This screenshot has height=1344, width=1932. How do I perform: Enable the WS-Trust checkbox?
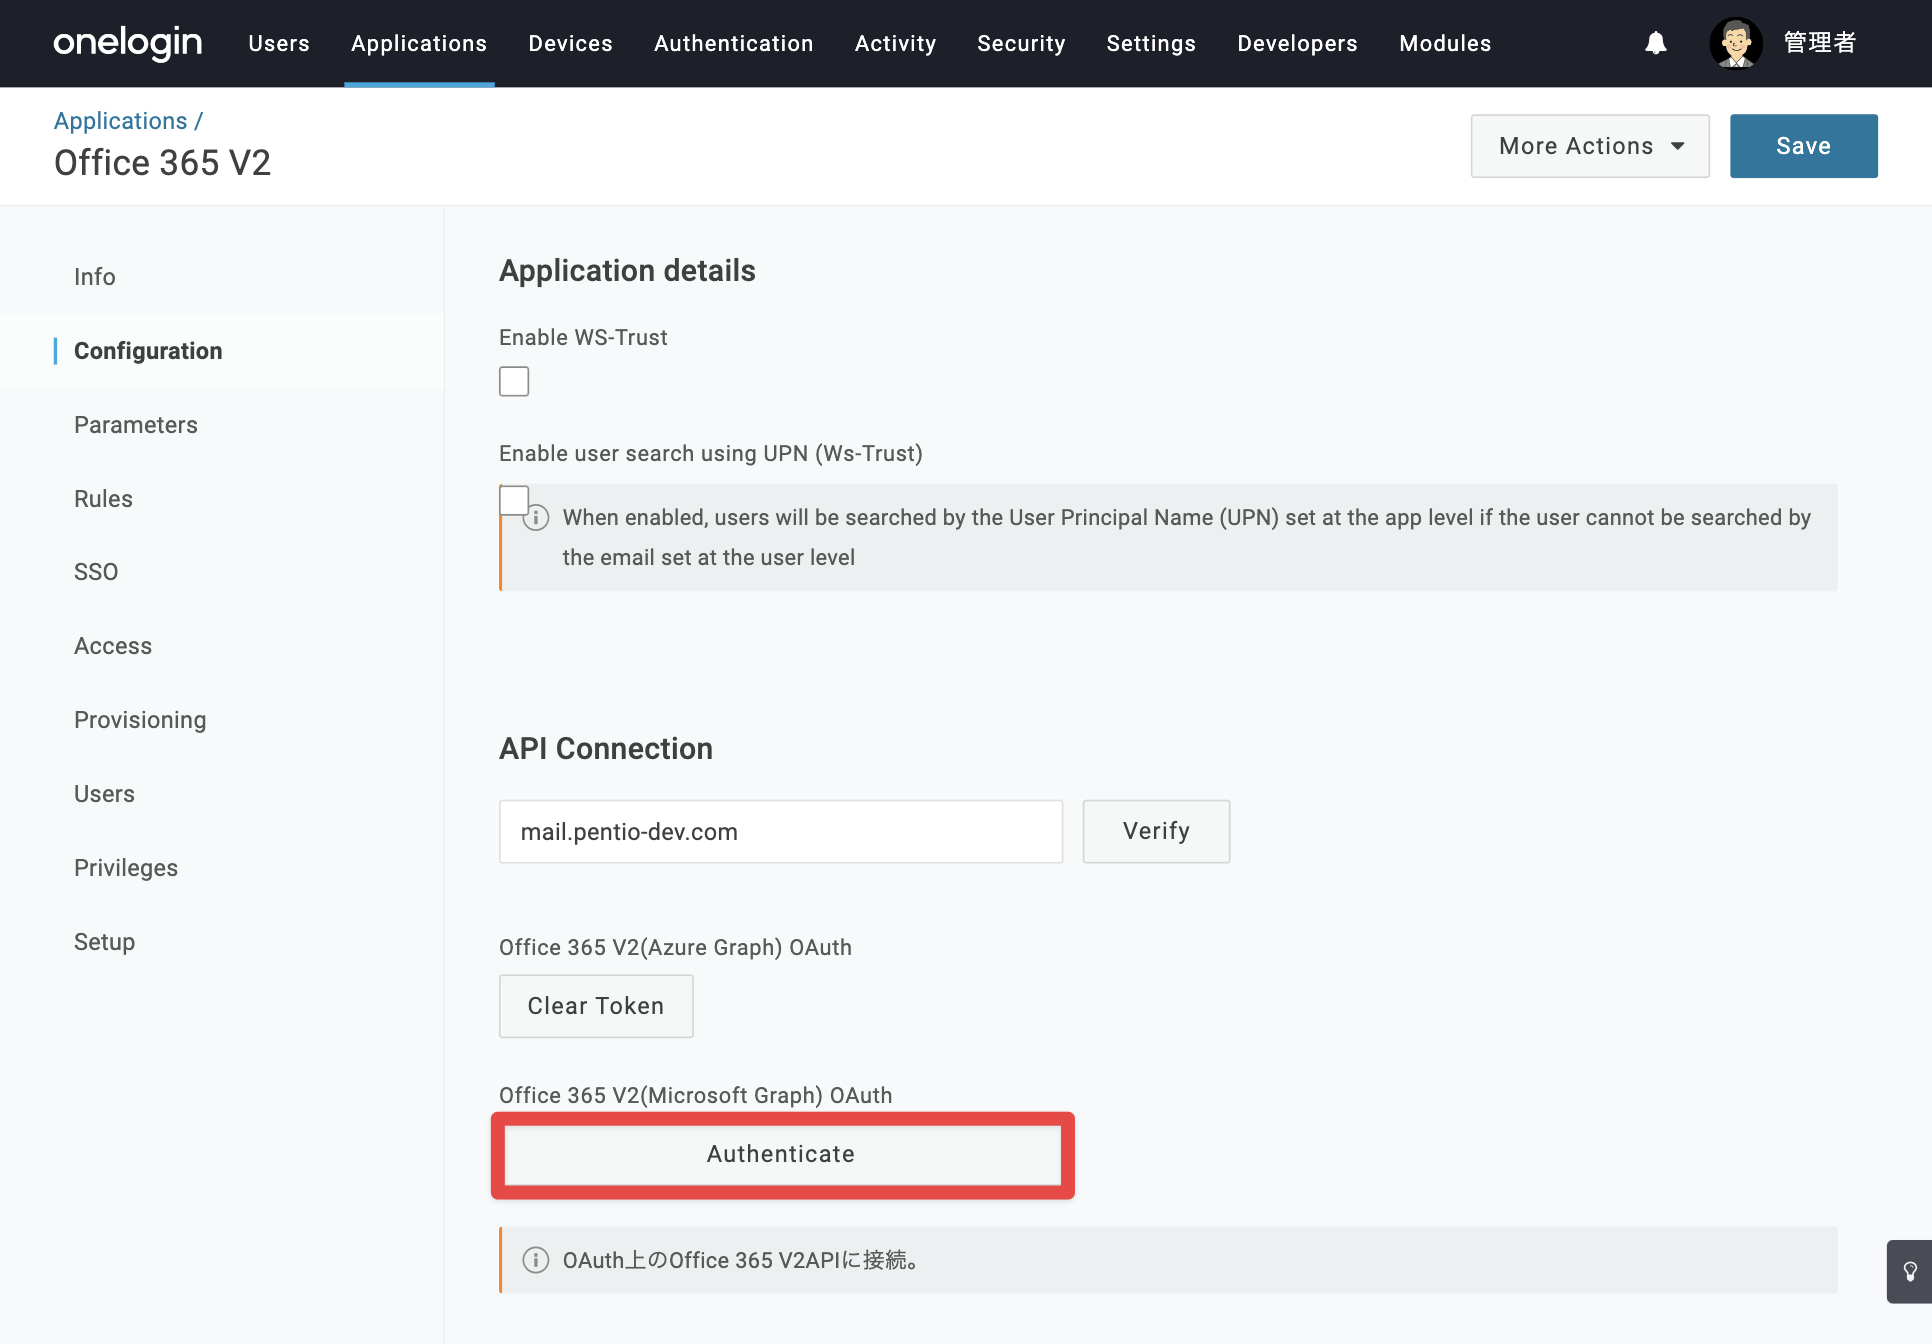[514, 381]
